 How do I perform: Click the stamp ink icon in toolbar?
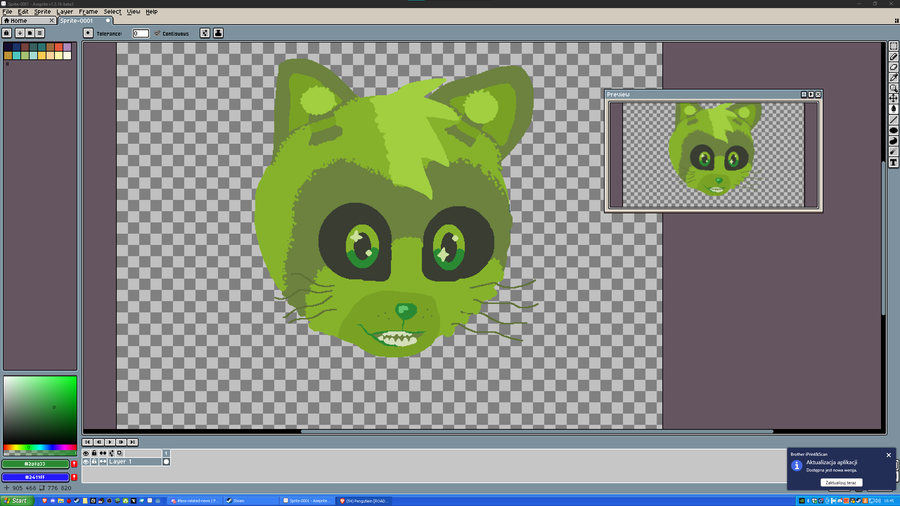pyautogui.click(x=219, y=33)
